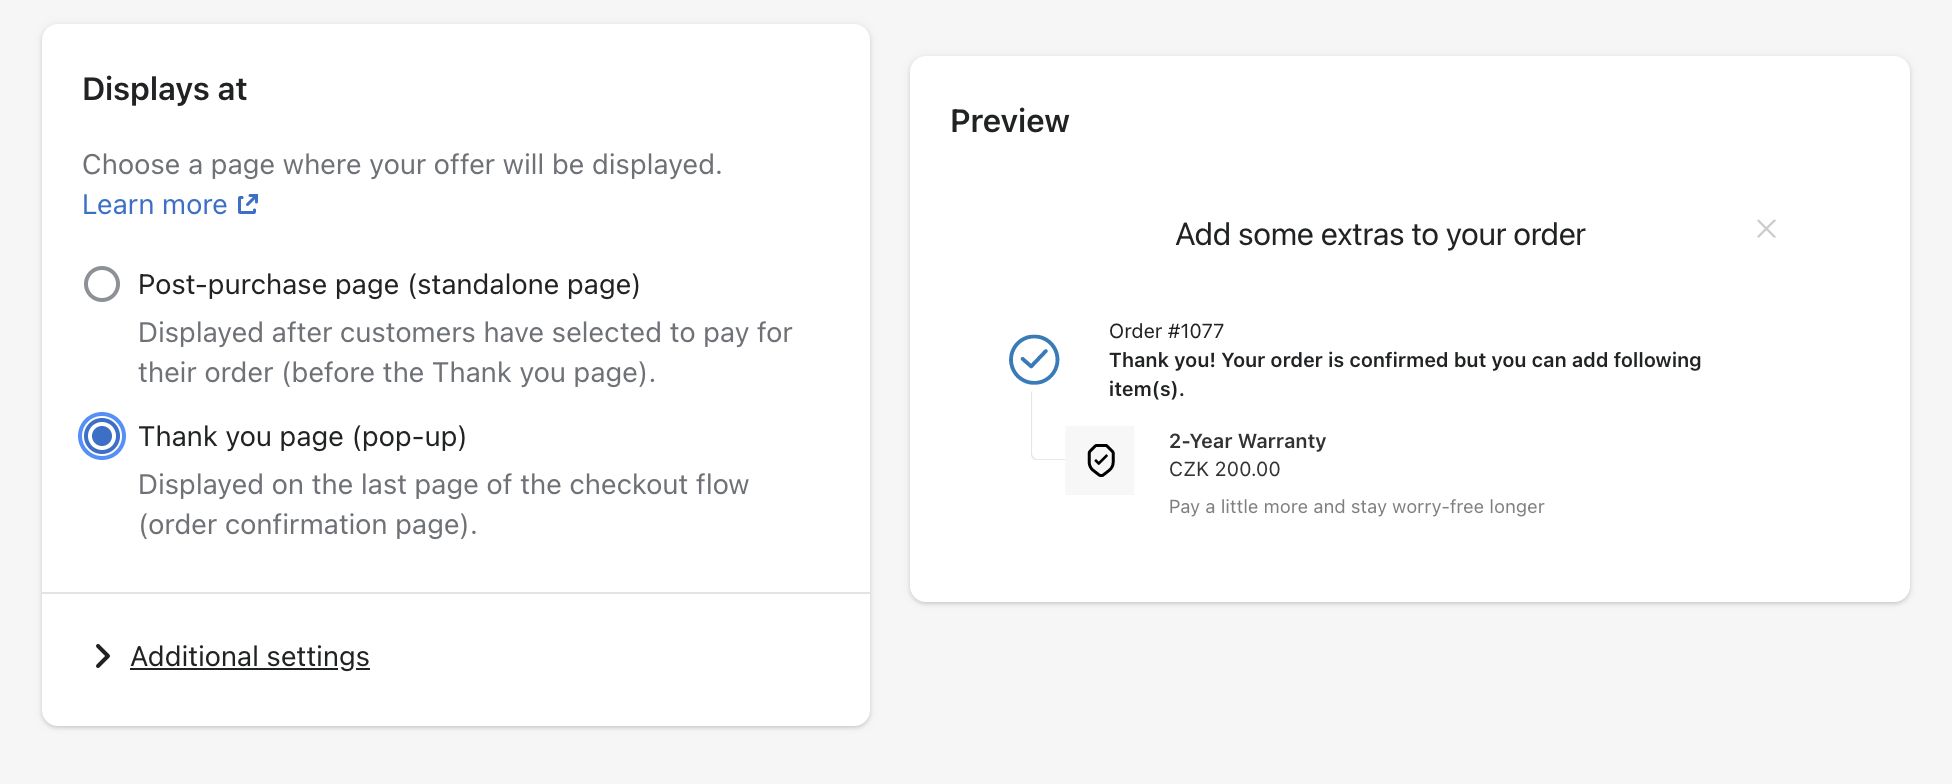Viewport: 1952px width, 784px height.
Task: Click the Preview heading
Action: (x=1010, y=121)
